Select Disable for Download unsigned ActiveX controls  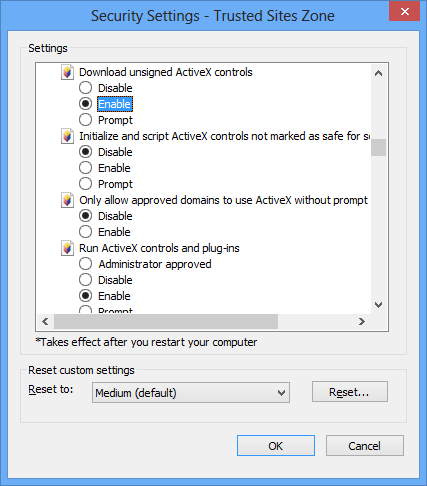pos(86,88)
